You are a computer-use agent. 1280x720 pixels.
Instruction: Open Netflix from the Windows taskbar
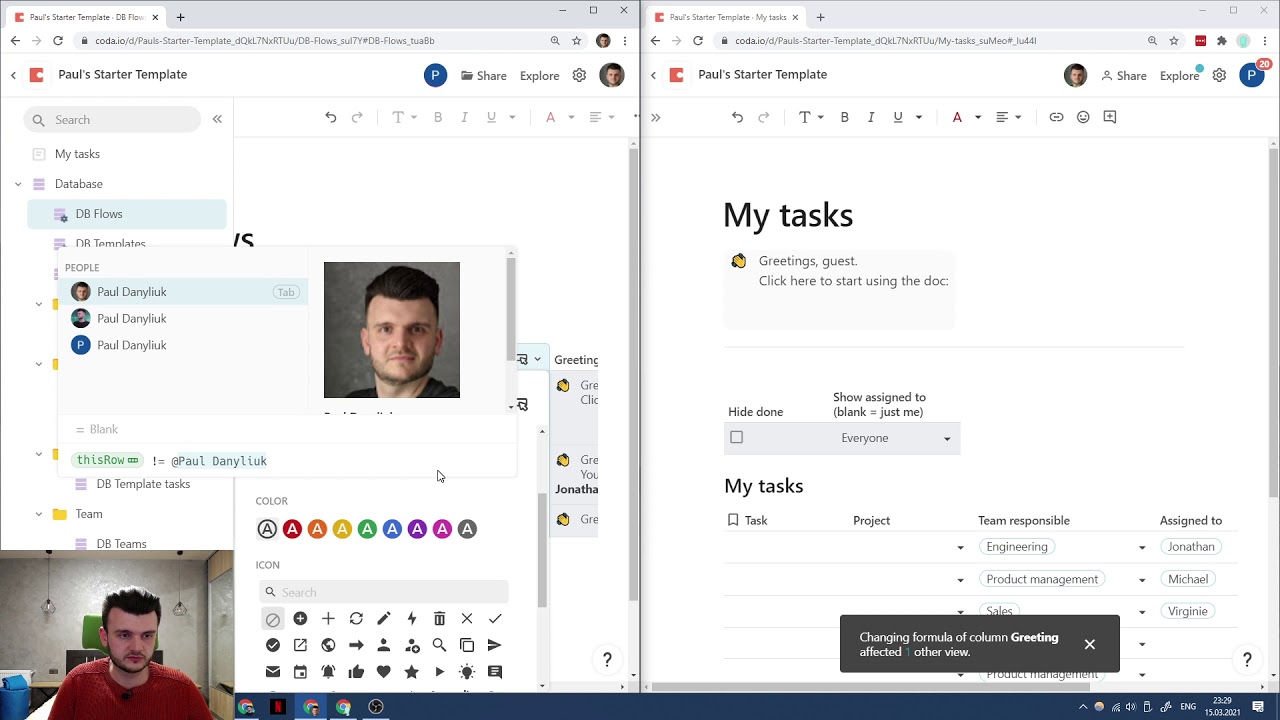[x=278, y=707]
